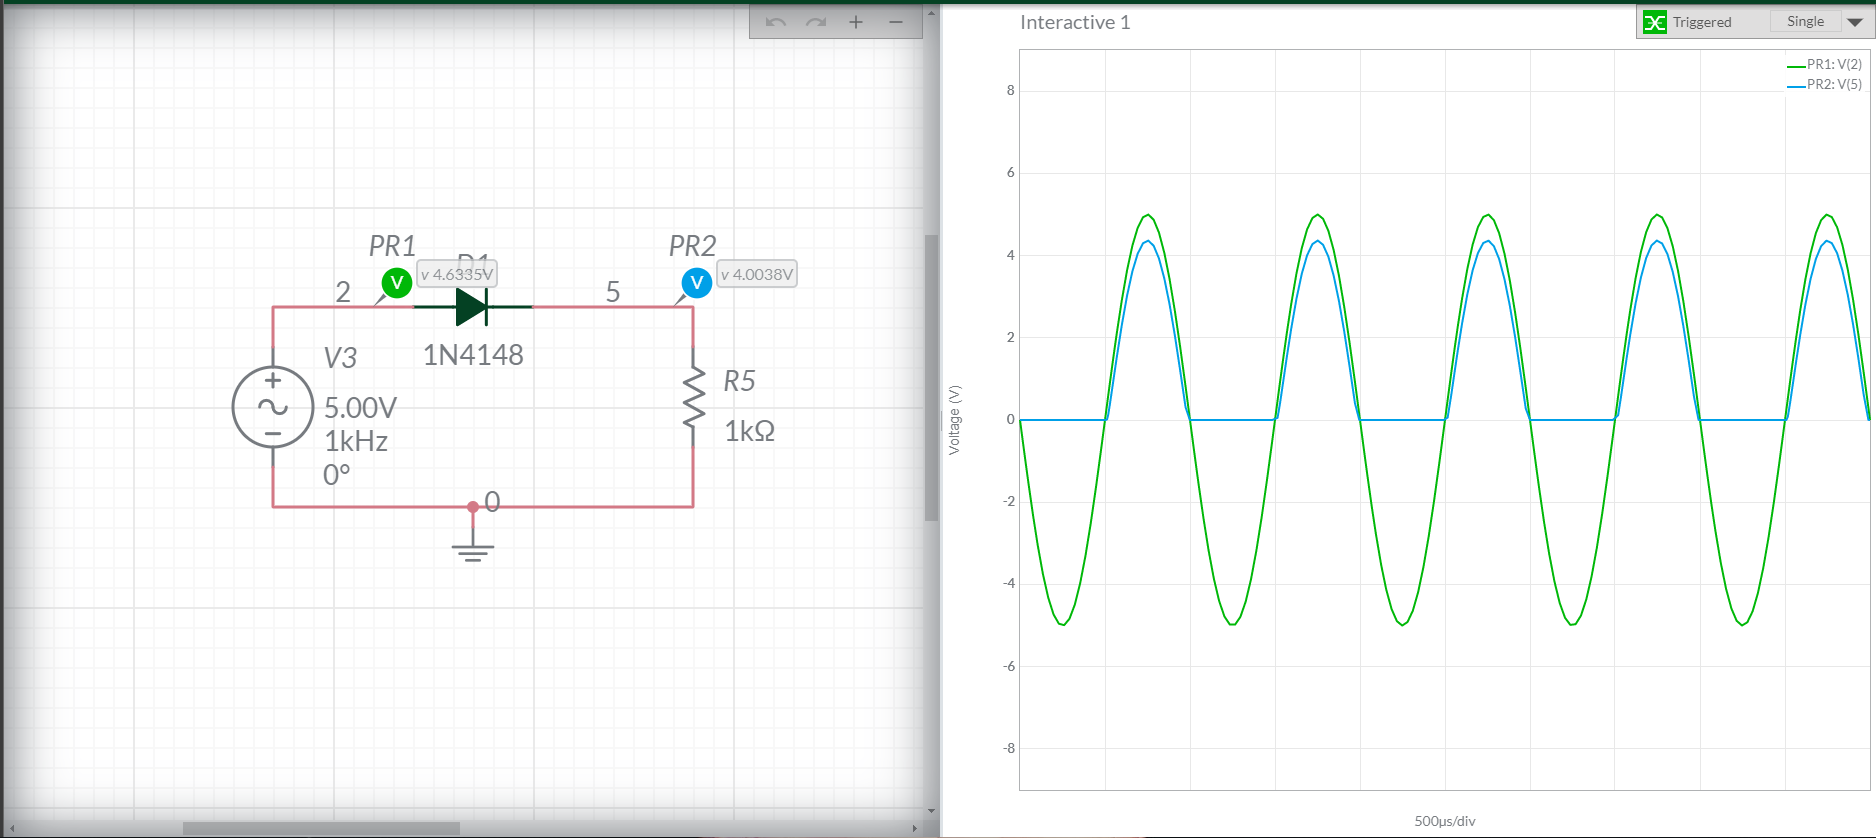Select the 1N4148 diode symbol
The image size is (1876, 838).
pyautogui.click(x=473, y=307)
